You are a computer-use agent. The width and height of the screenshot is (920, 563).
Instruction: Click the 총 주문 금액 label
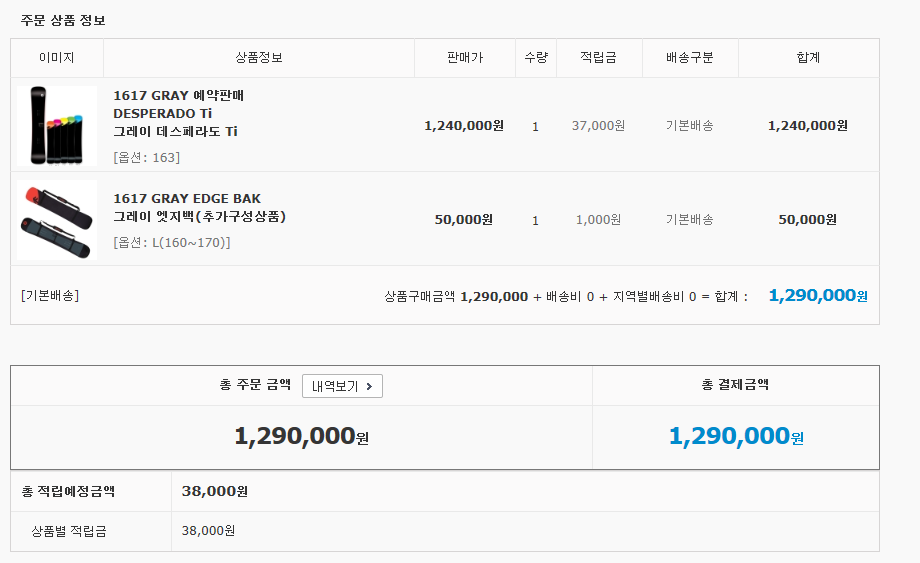tap(255, 385)
